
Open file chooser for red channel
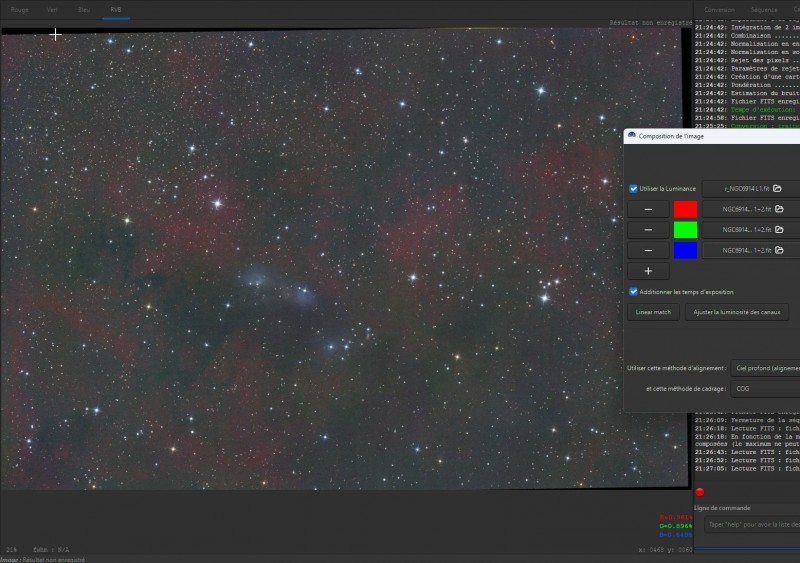point(751,209)
